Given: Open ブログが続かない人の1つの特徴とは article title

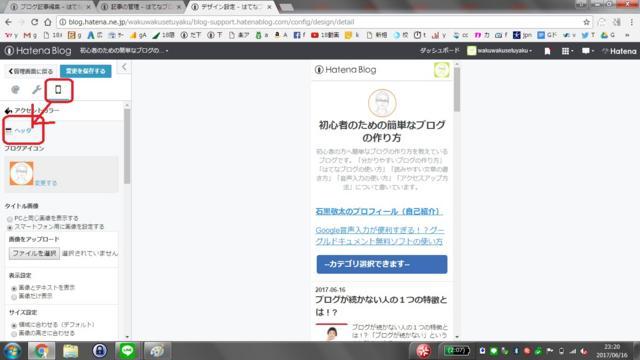Looking at the screenshot, I should [381, 306].
